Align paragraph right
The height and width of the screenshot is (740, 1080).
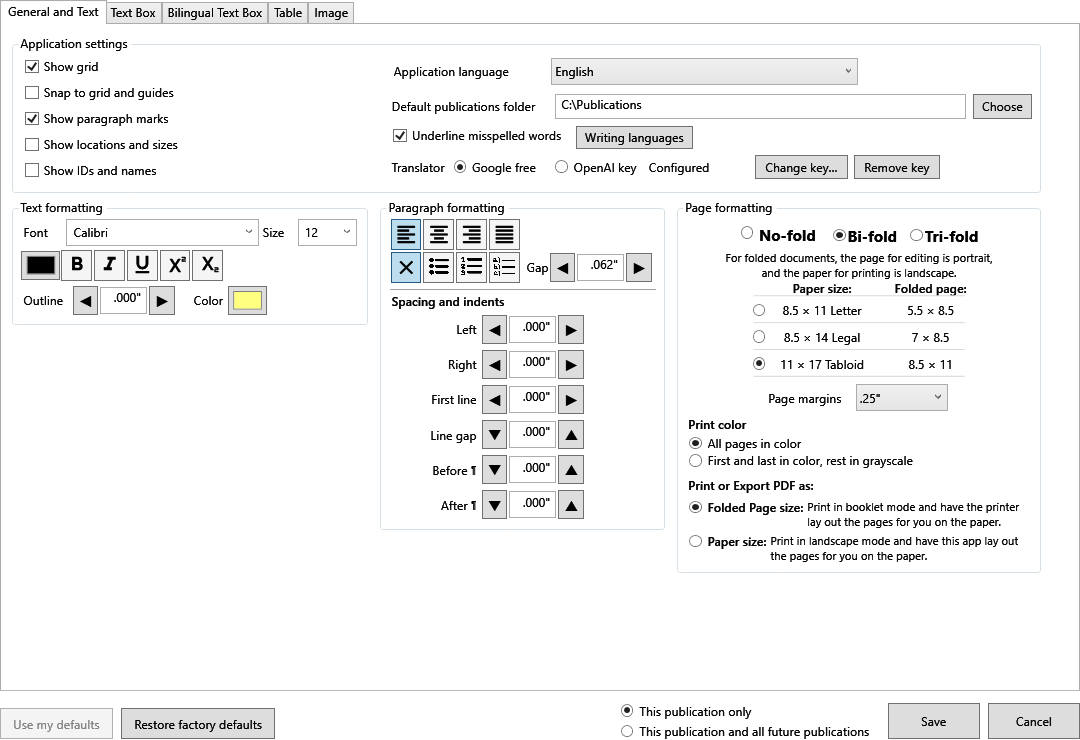pyautogui.click(x=471, y=234)
